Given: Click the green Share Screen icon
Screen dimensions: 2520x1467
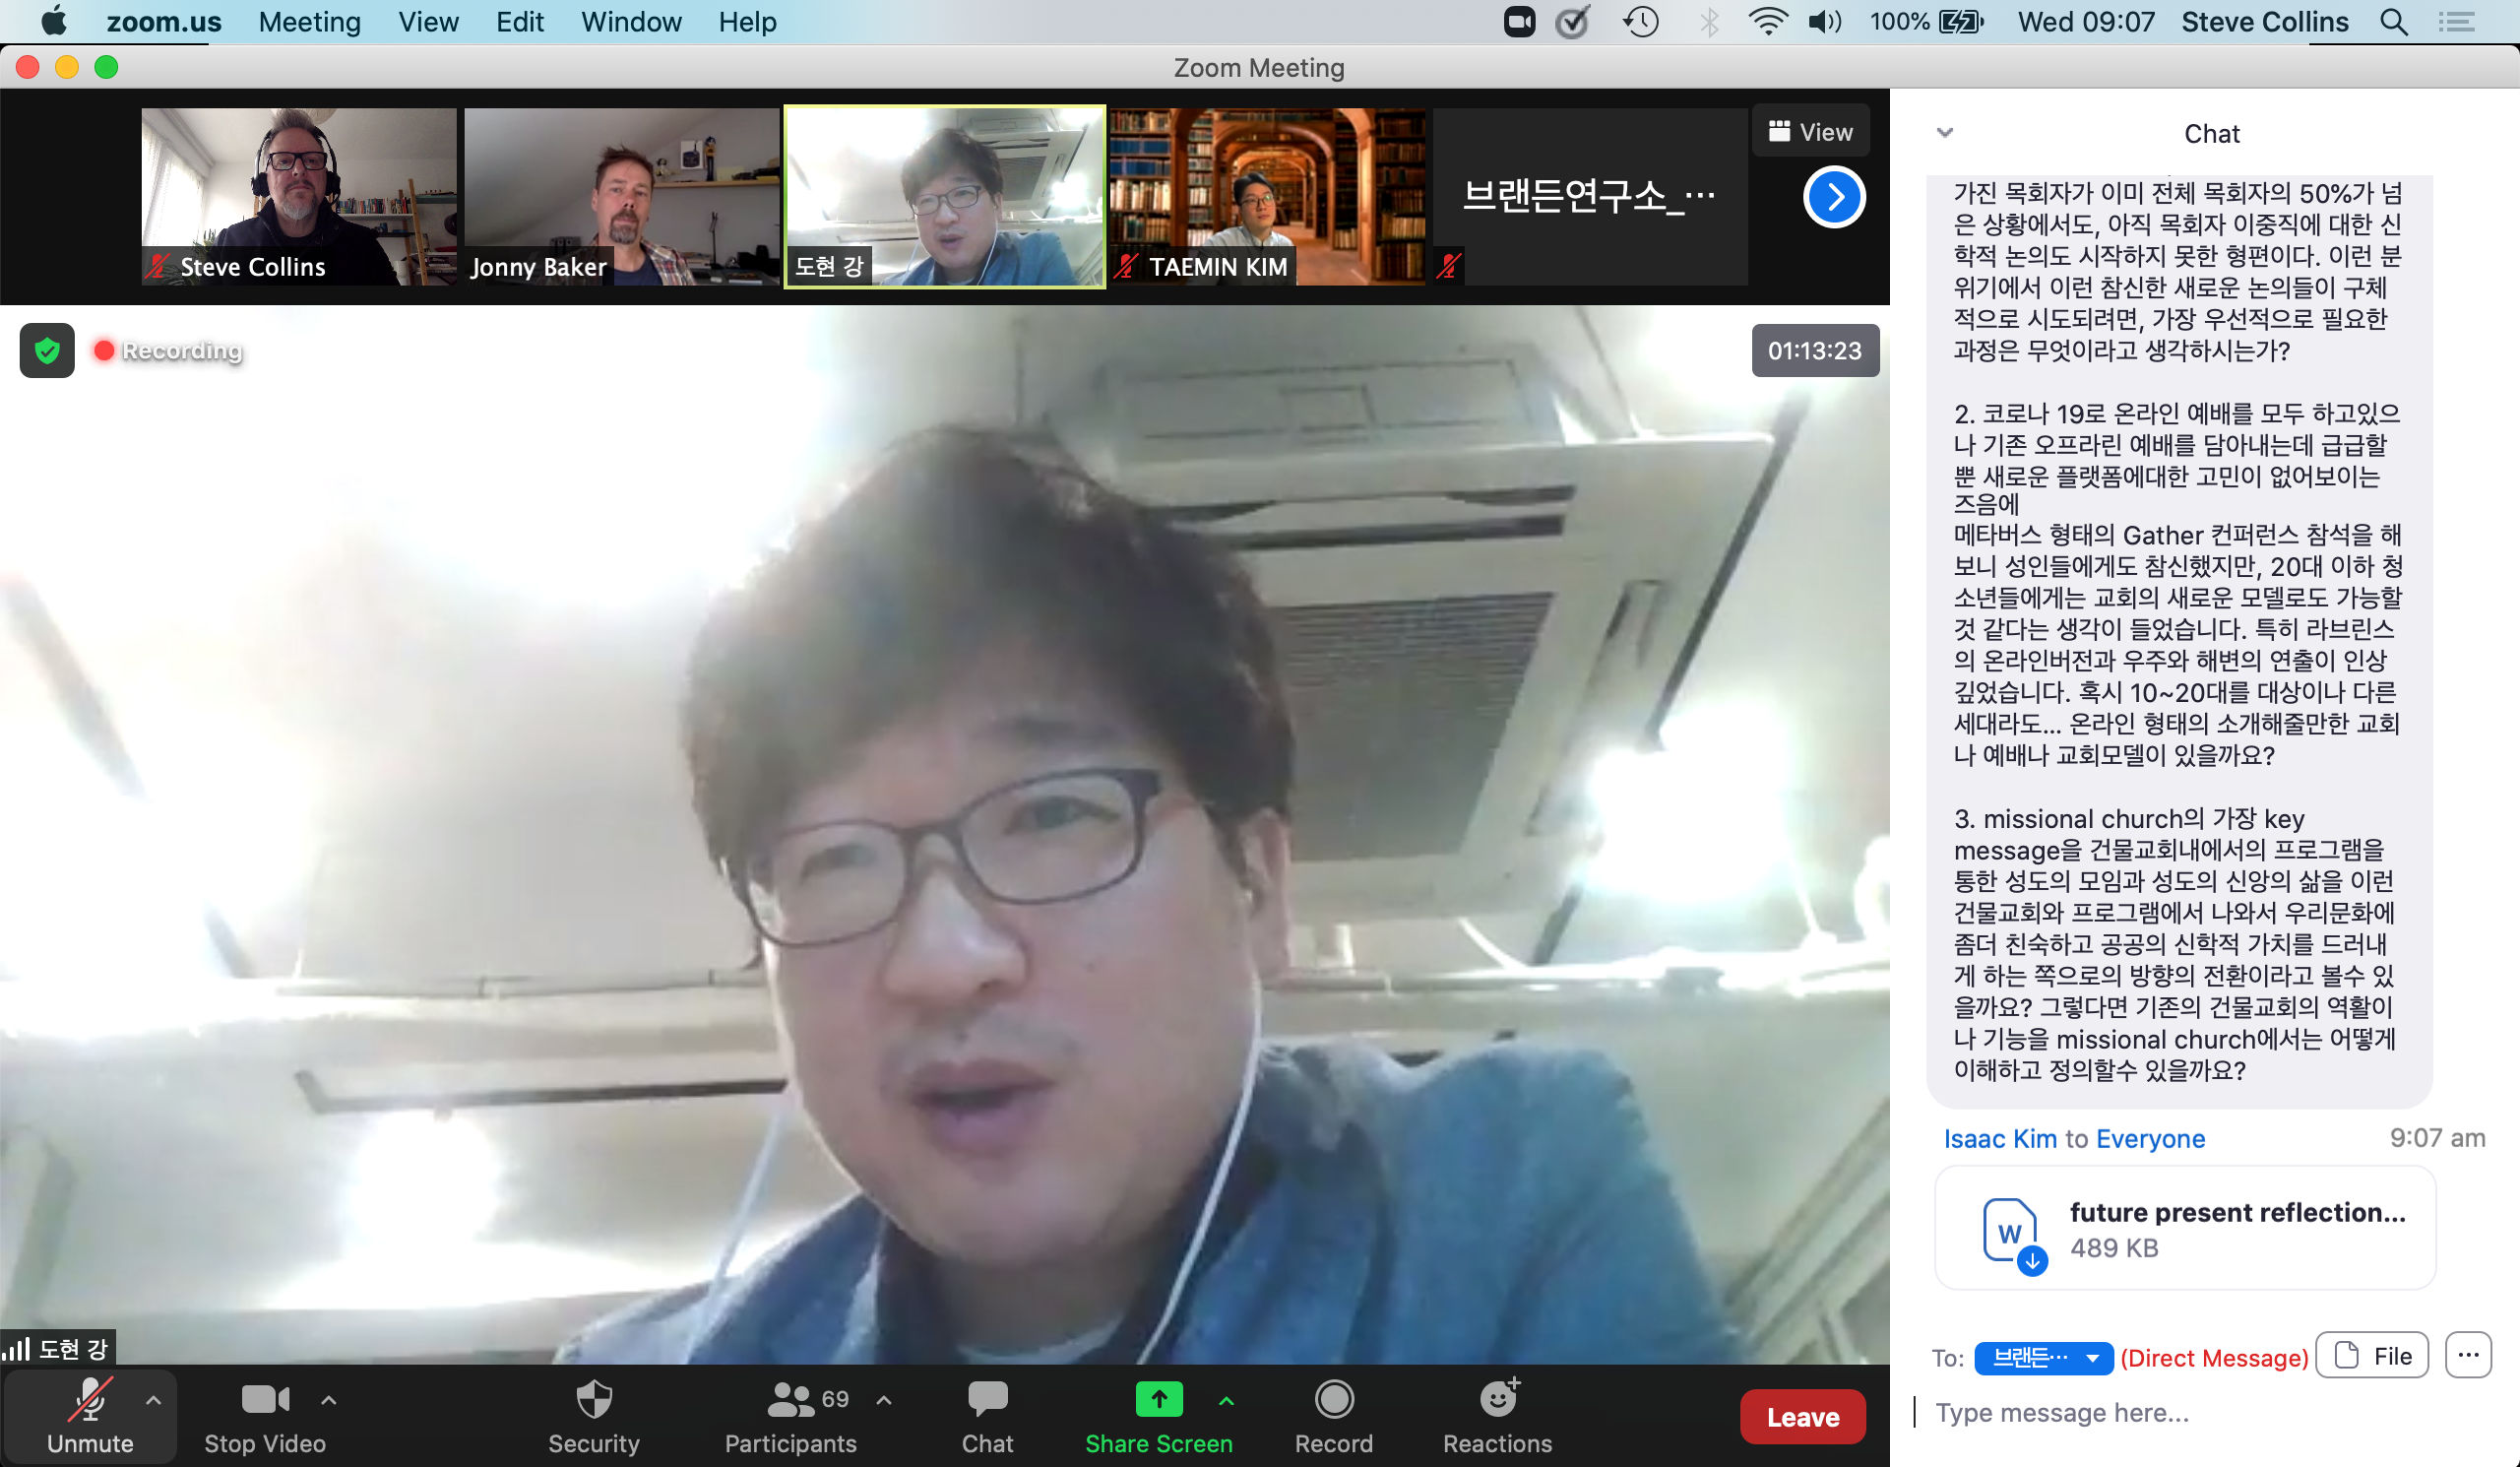Looking at the screenshot, I should 1158,1400.
